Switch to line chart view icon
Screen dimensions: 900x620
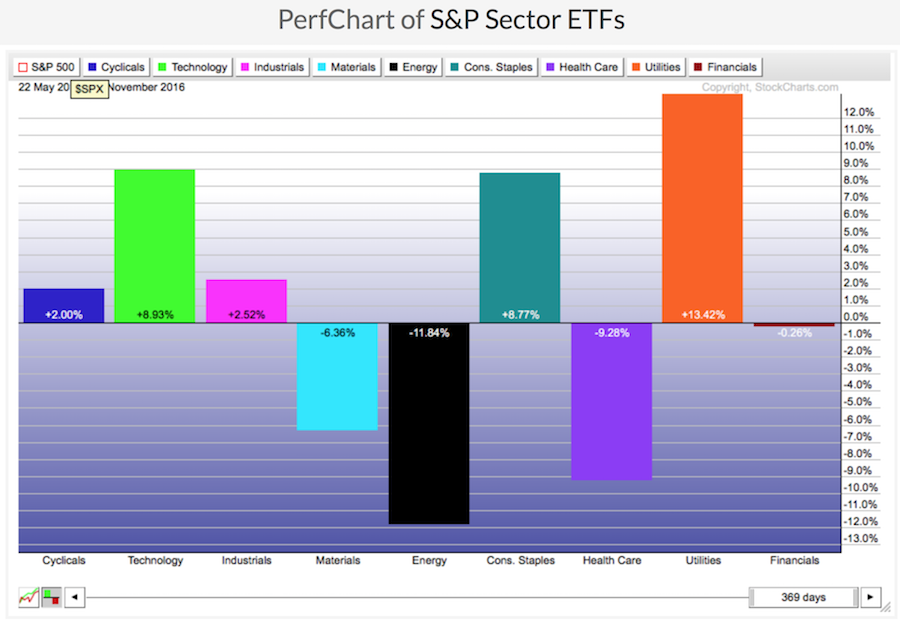pyautogui.click(x=27, y=597)
